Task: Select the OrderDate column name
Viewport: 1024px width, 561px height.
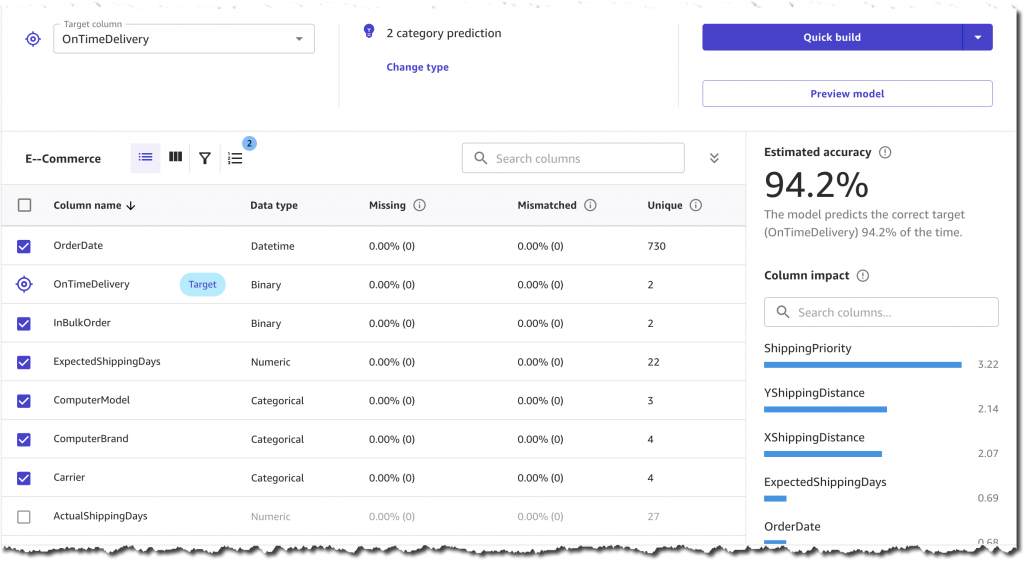Action: coord(78,246)
